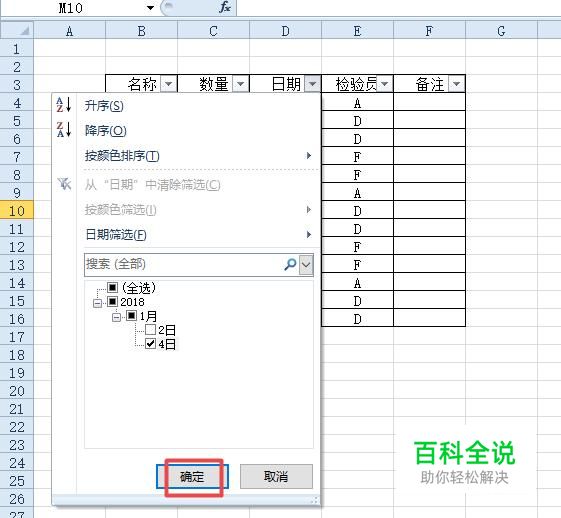Collapse the 2018 tree node
Image resolution: width=561 pixels, height=518 pixels.
click(x=97, y=303)
